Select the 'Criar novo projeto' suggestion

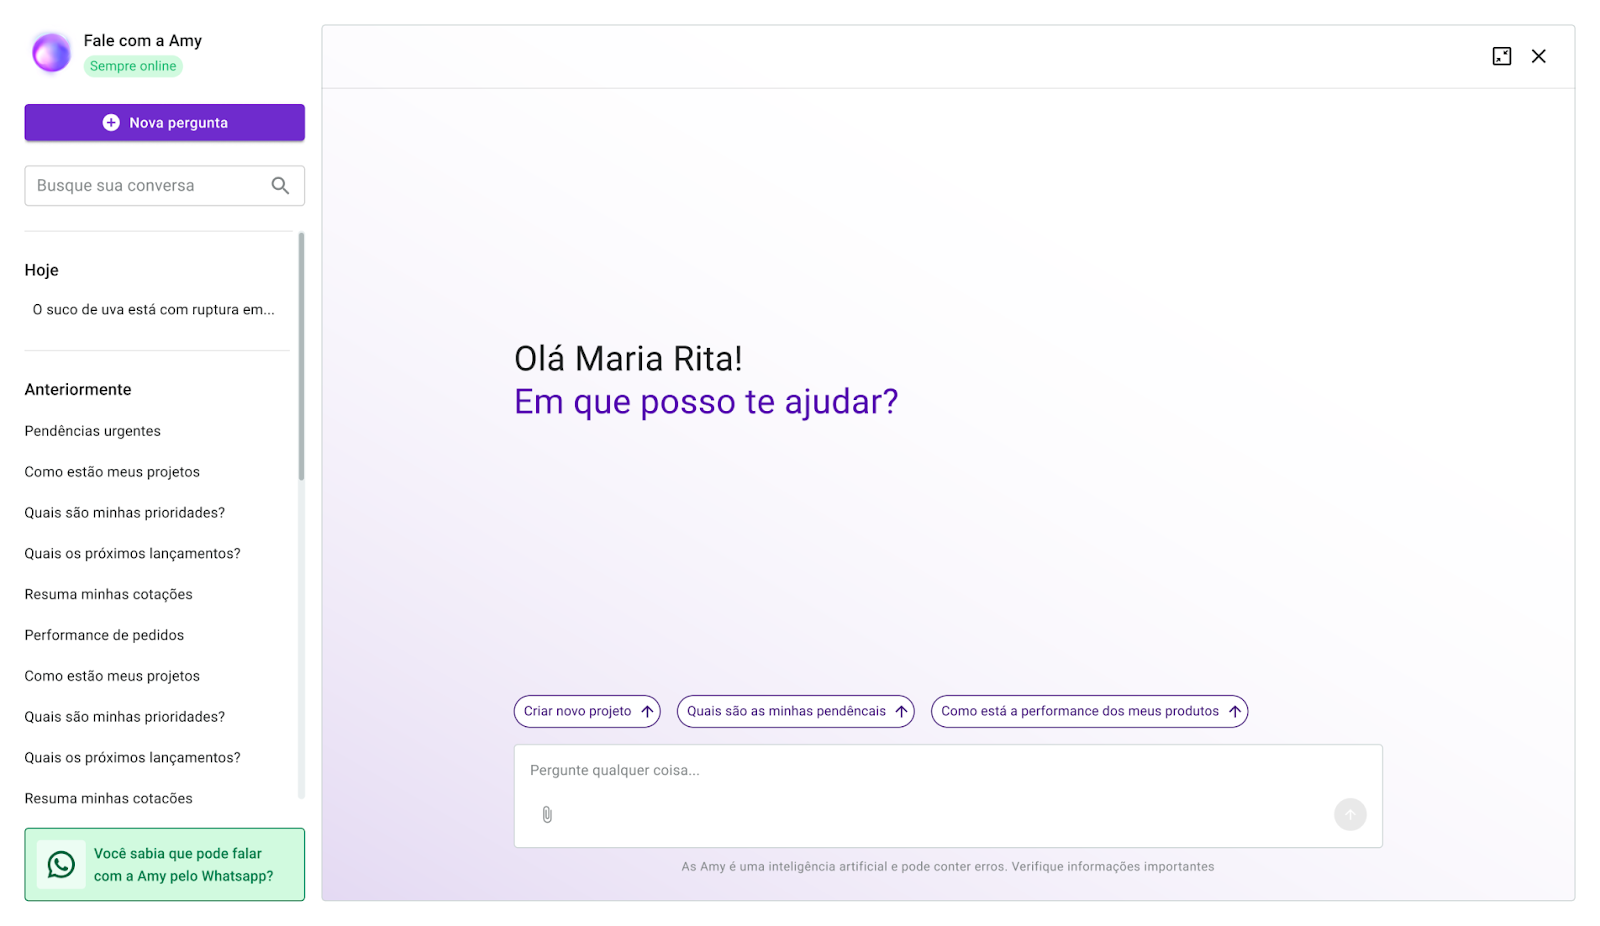[x=587, y=711]
